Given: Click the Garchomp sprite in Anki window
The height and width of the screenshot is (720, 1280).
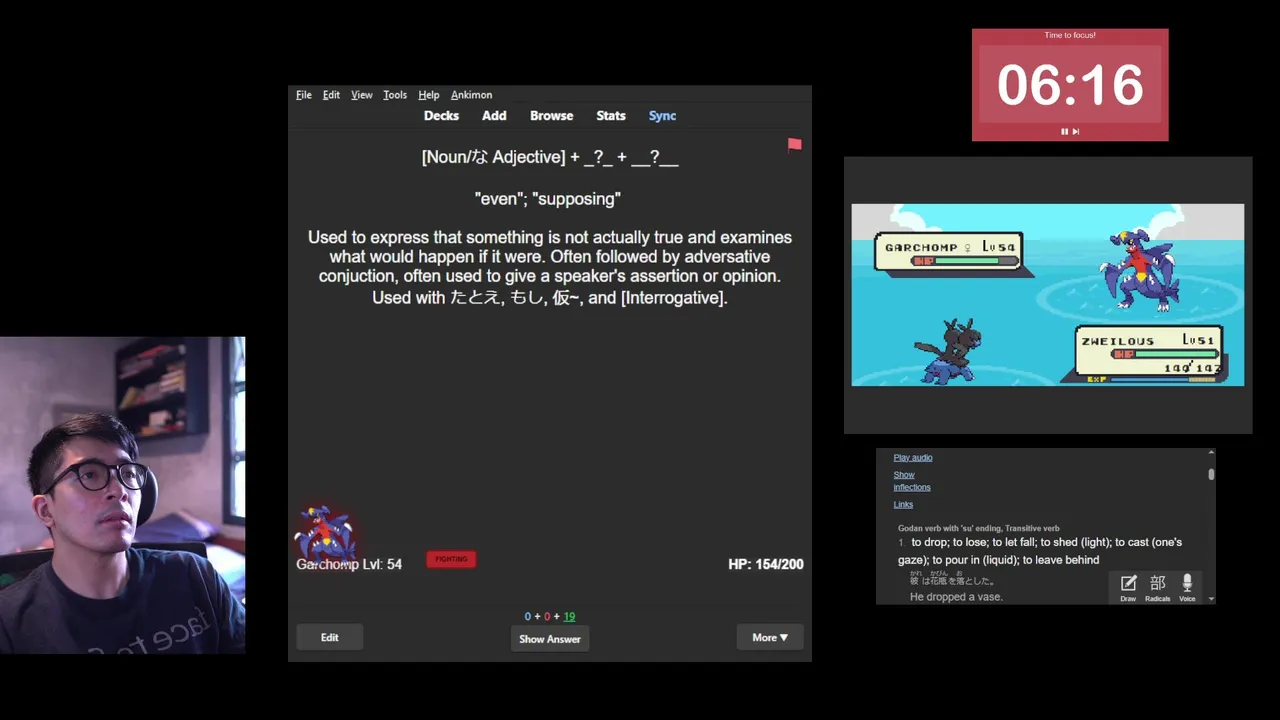Looking at the screenshot, I should click(324, 533).
